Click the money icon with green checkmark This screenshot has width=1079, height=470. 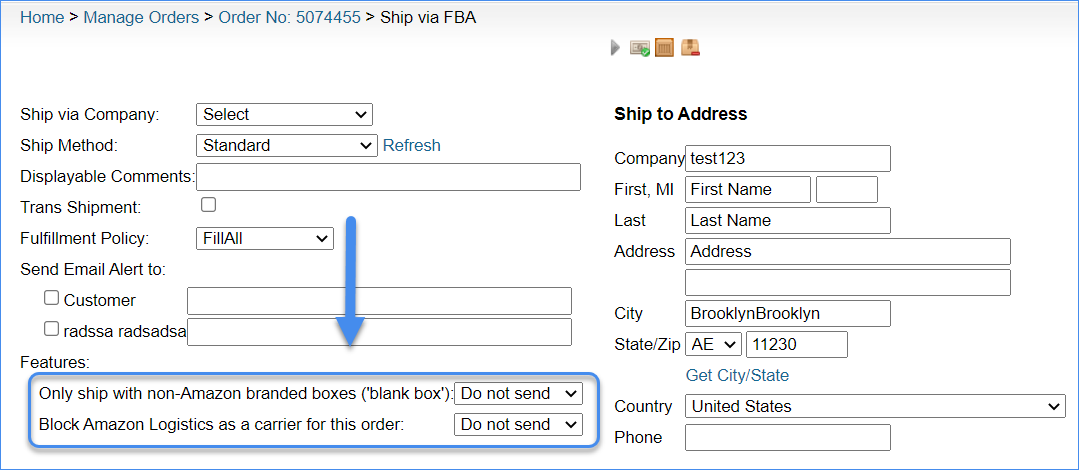click(640, 48)
